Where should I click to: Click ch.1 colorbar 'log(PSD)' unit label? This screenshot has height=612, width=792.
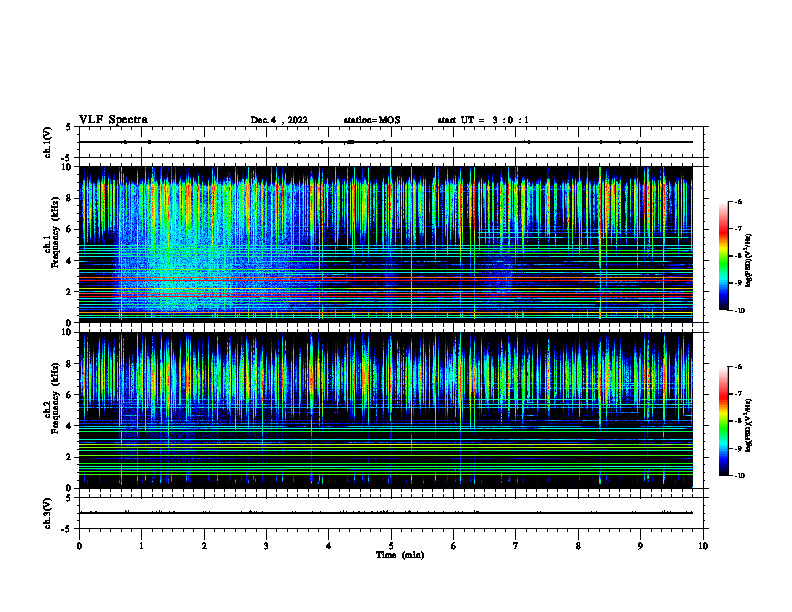(x=749, y=260)
